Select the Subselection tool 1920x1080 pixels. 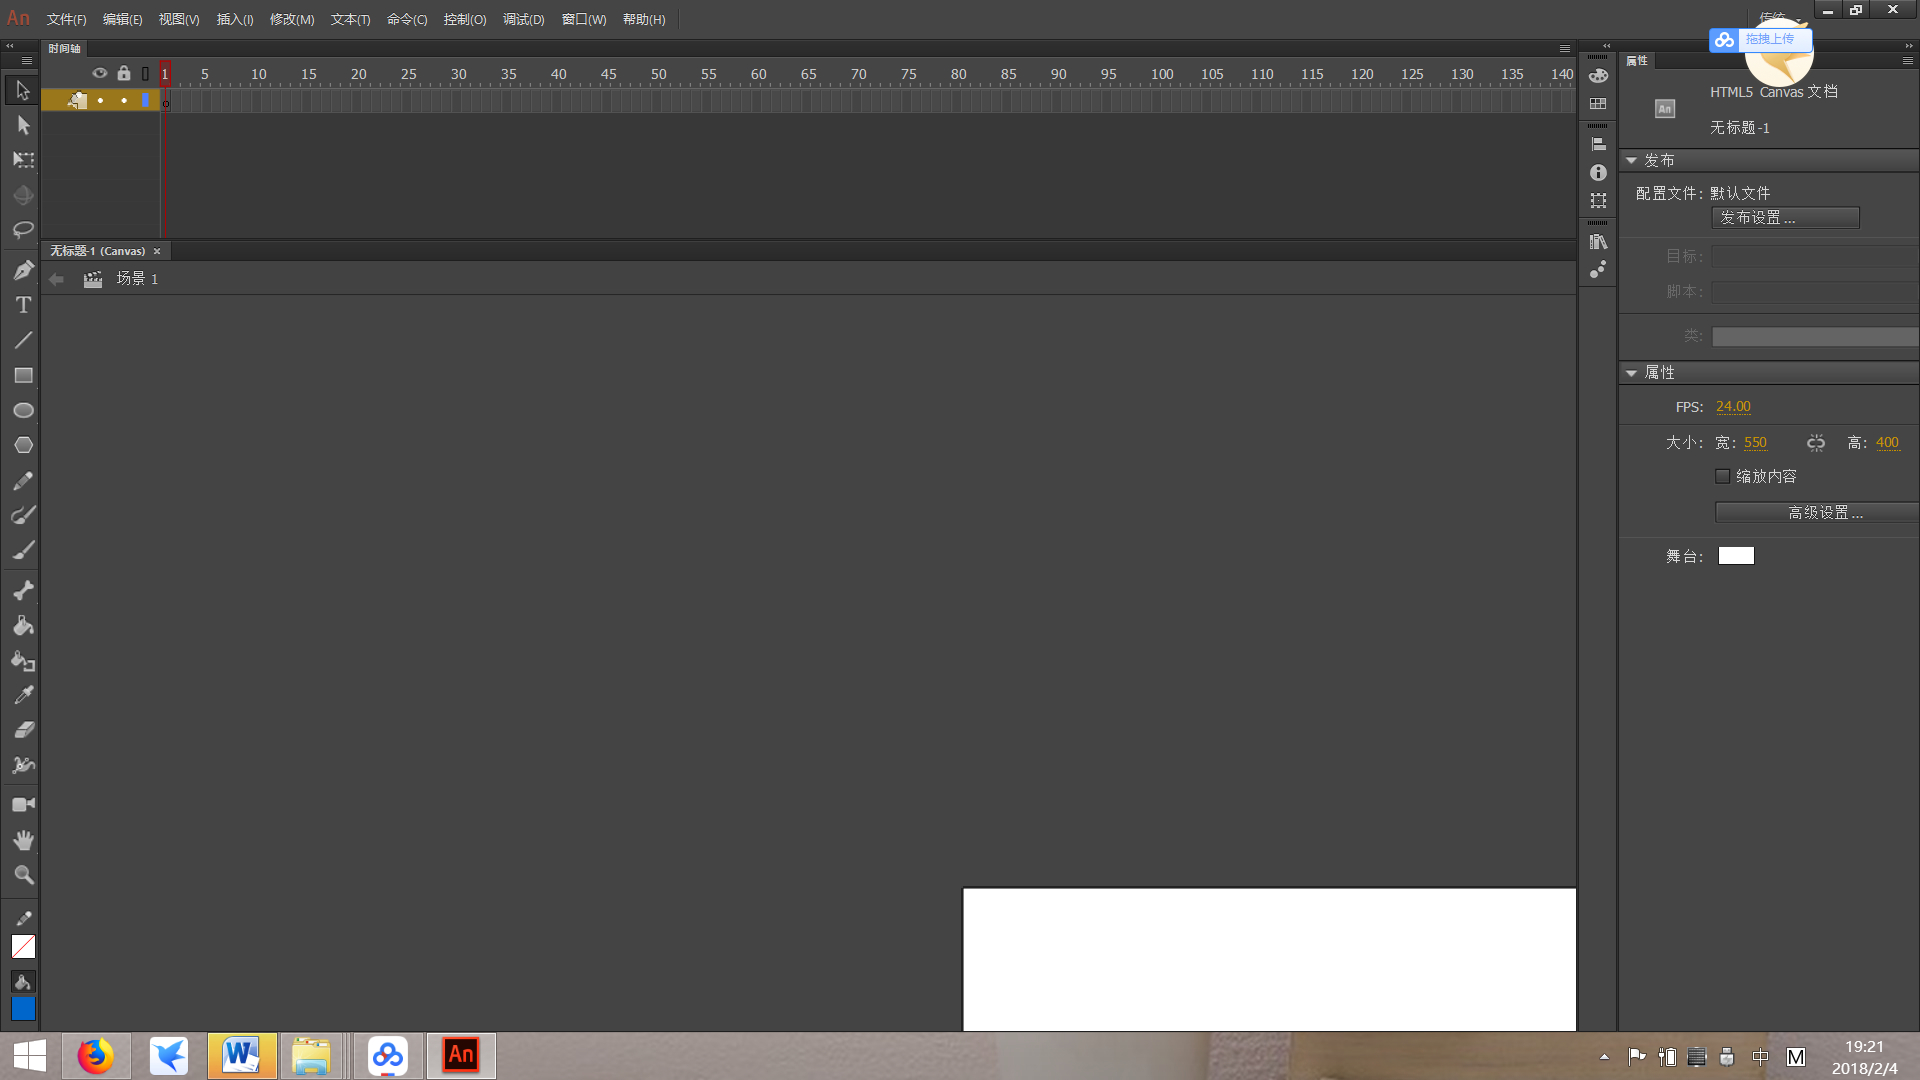click(23, 126)
